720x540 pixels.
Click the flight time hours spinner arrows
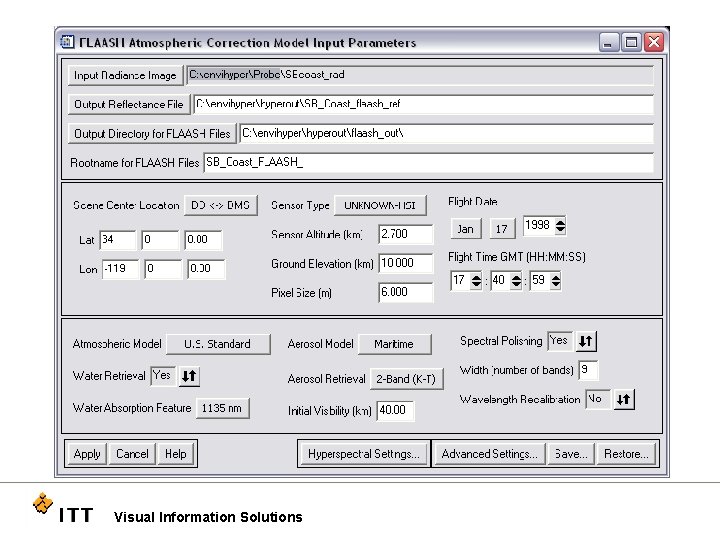coord(476,281)
